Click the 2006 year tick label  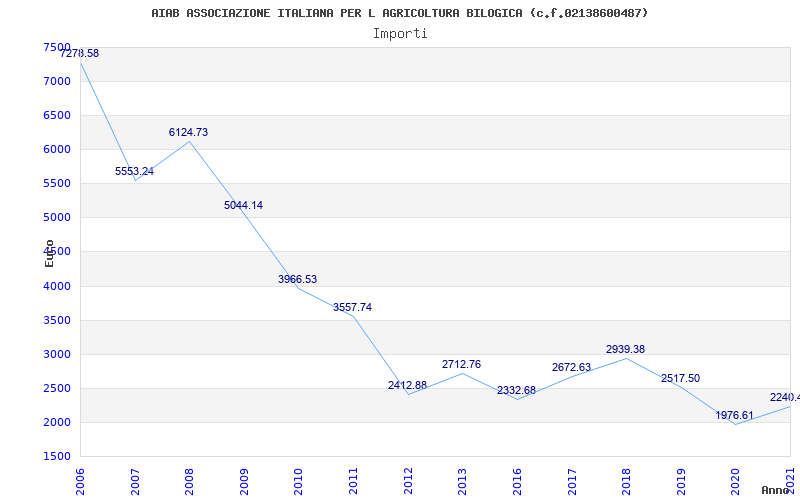80,482
